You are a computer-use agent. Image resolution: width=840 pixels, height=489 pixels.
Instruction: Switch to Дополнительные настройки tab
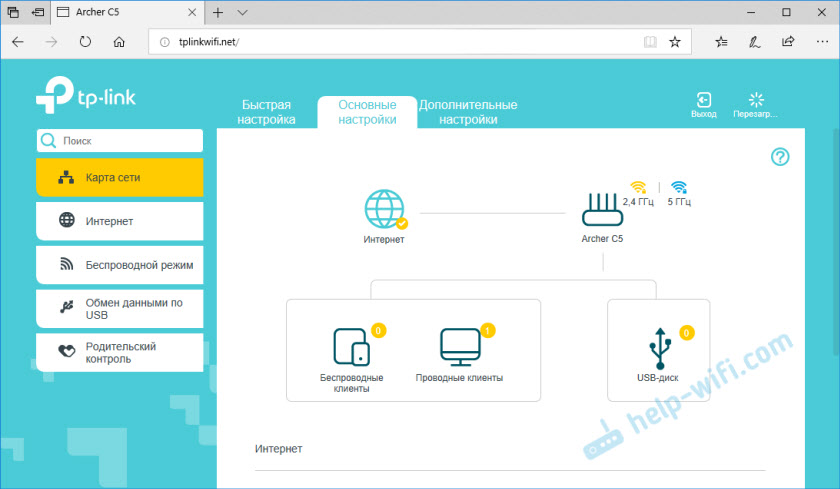click(x=468, y=112)
